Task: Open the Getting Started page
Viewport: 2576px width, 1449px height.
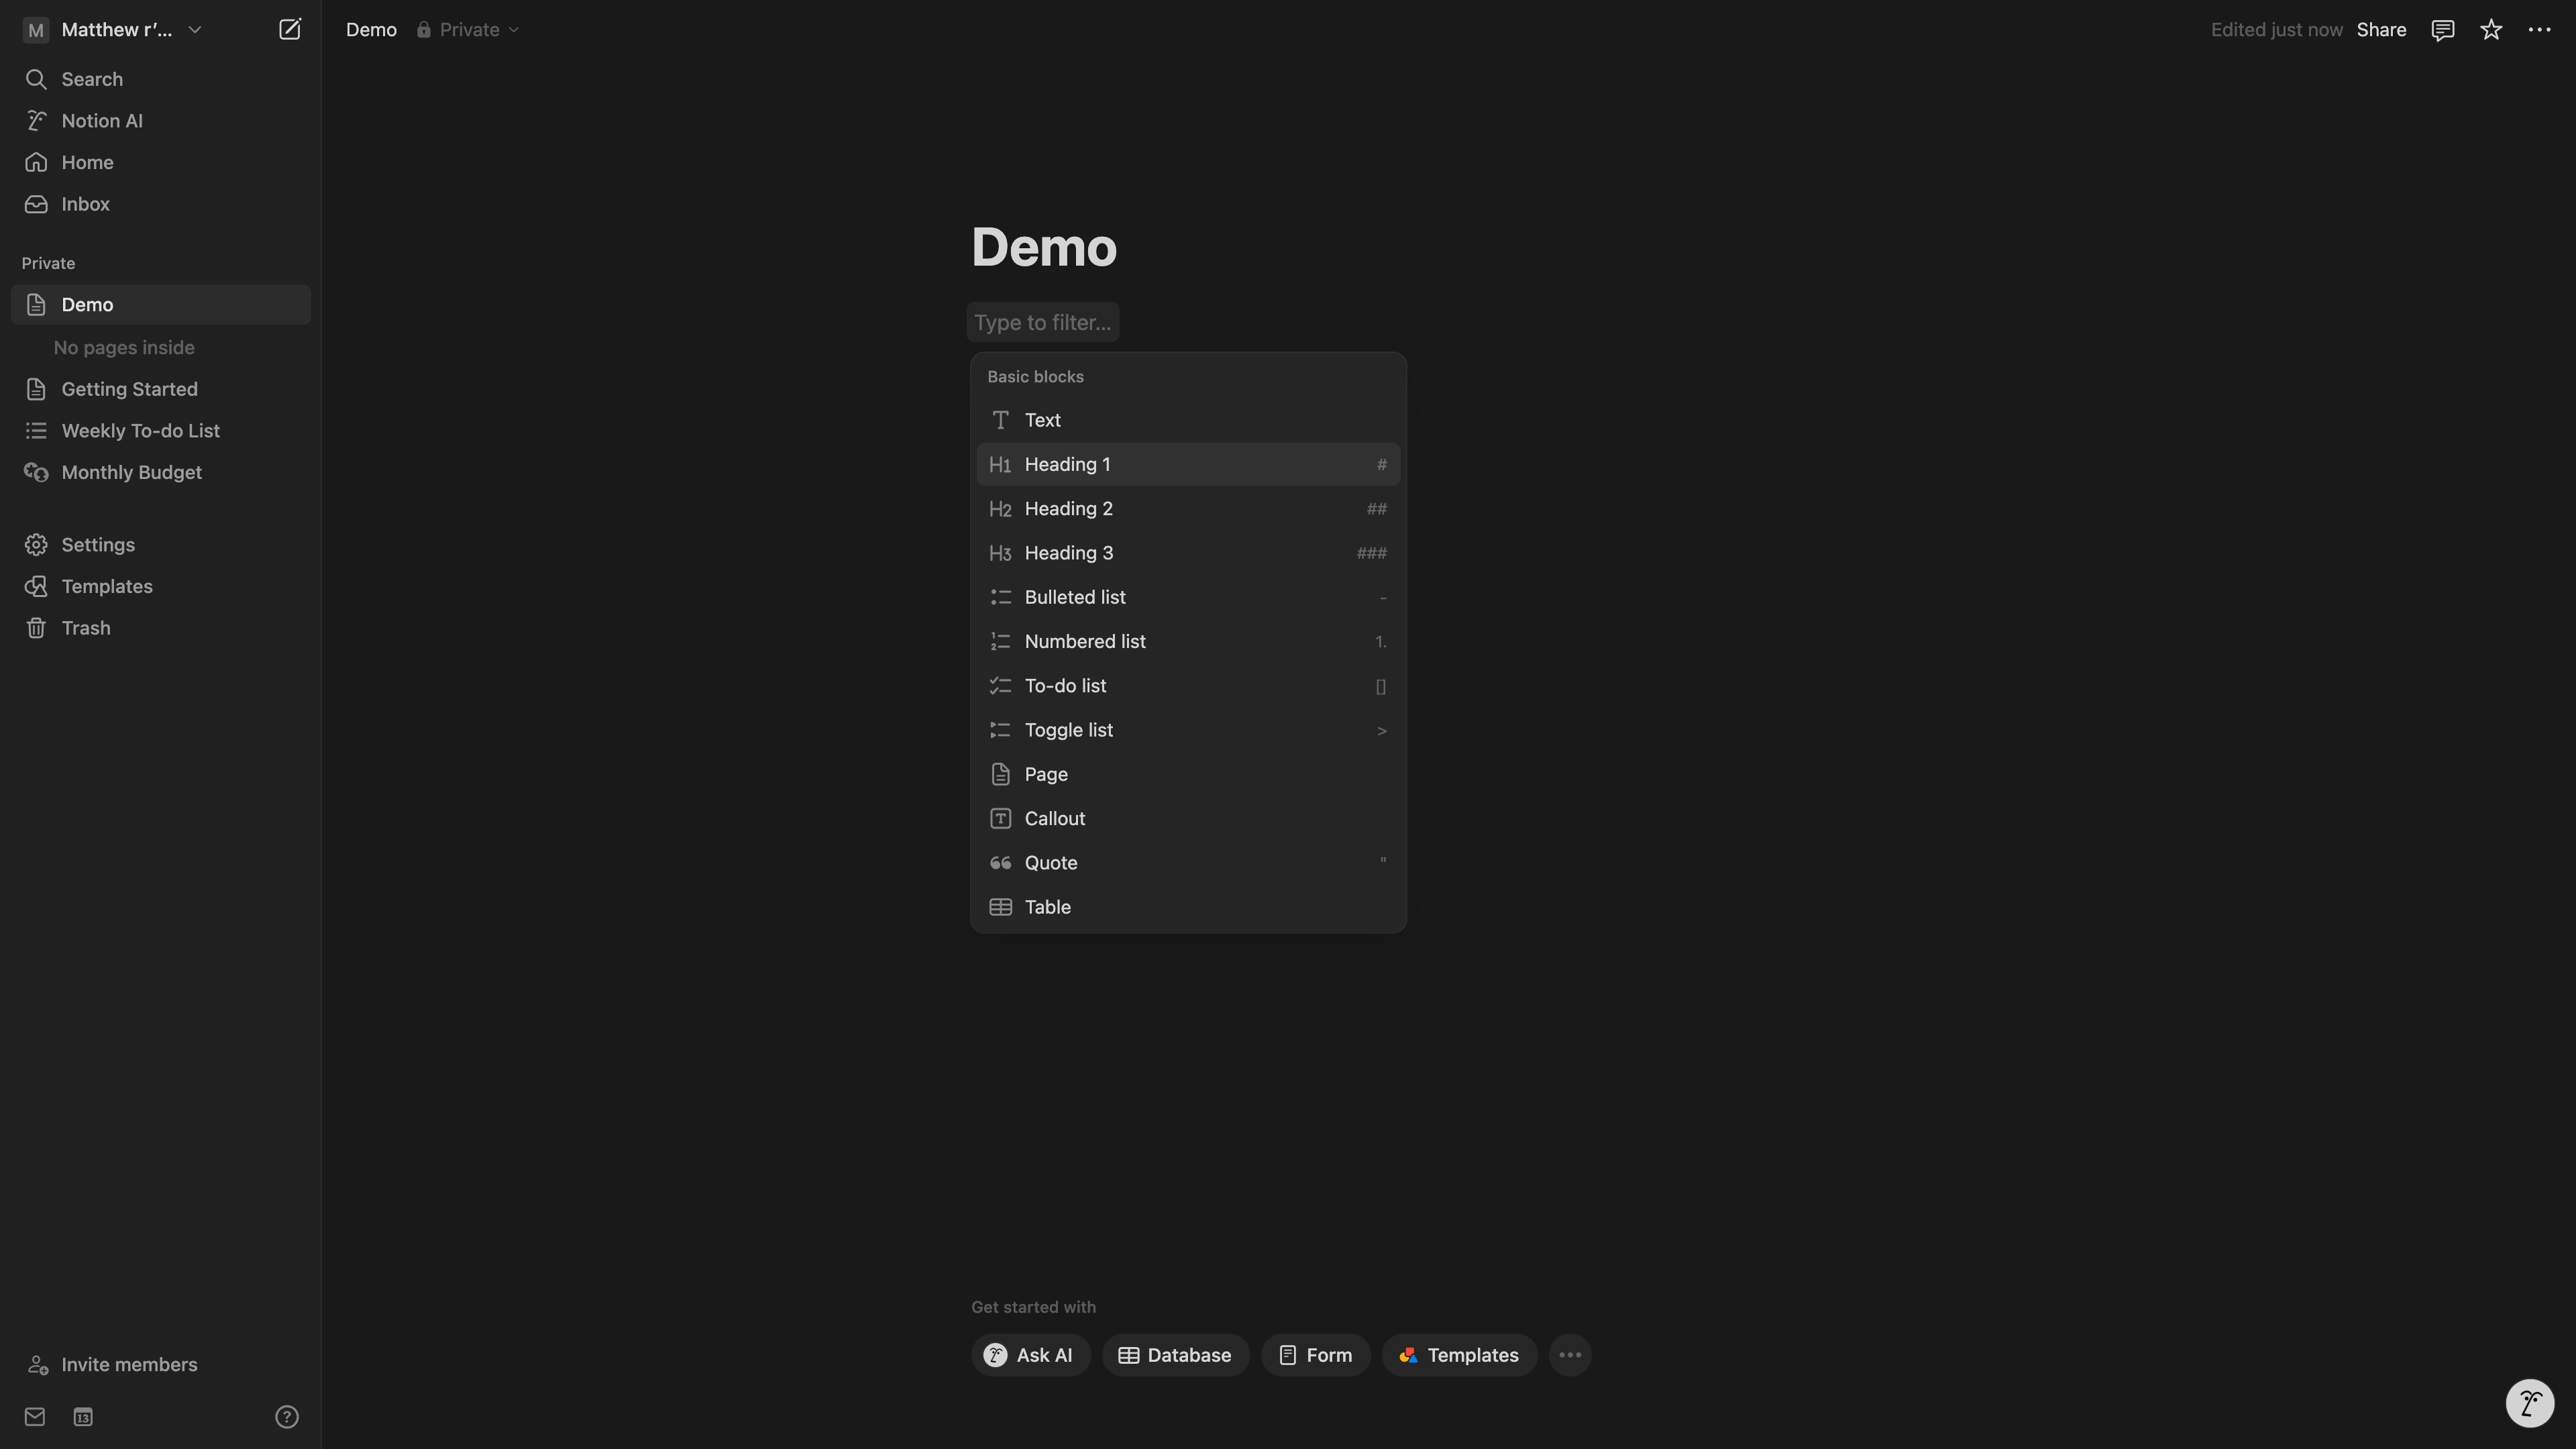Action: 160,389
